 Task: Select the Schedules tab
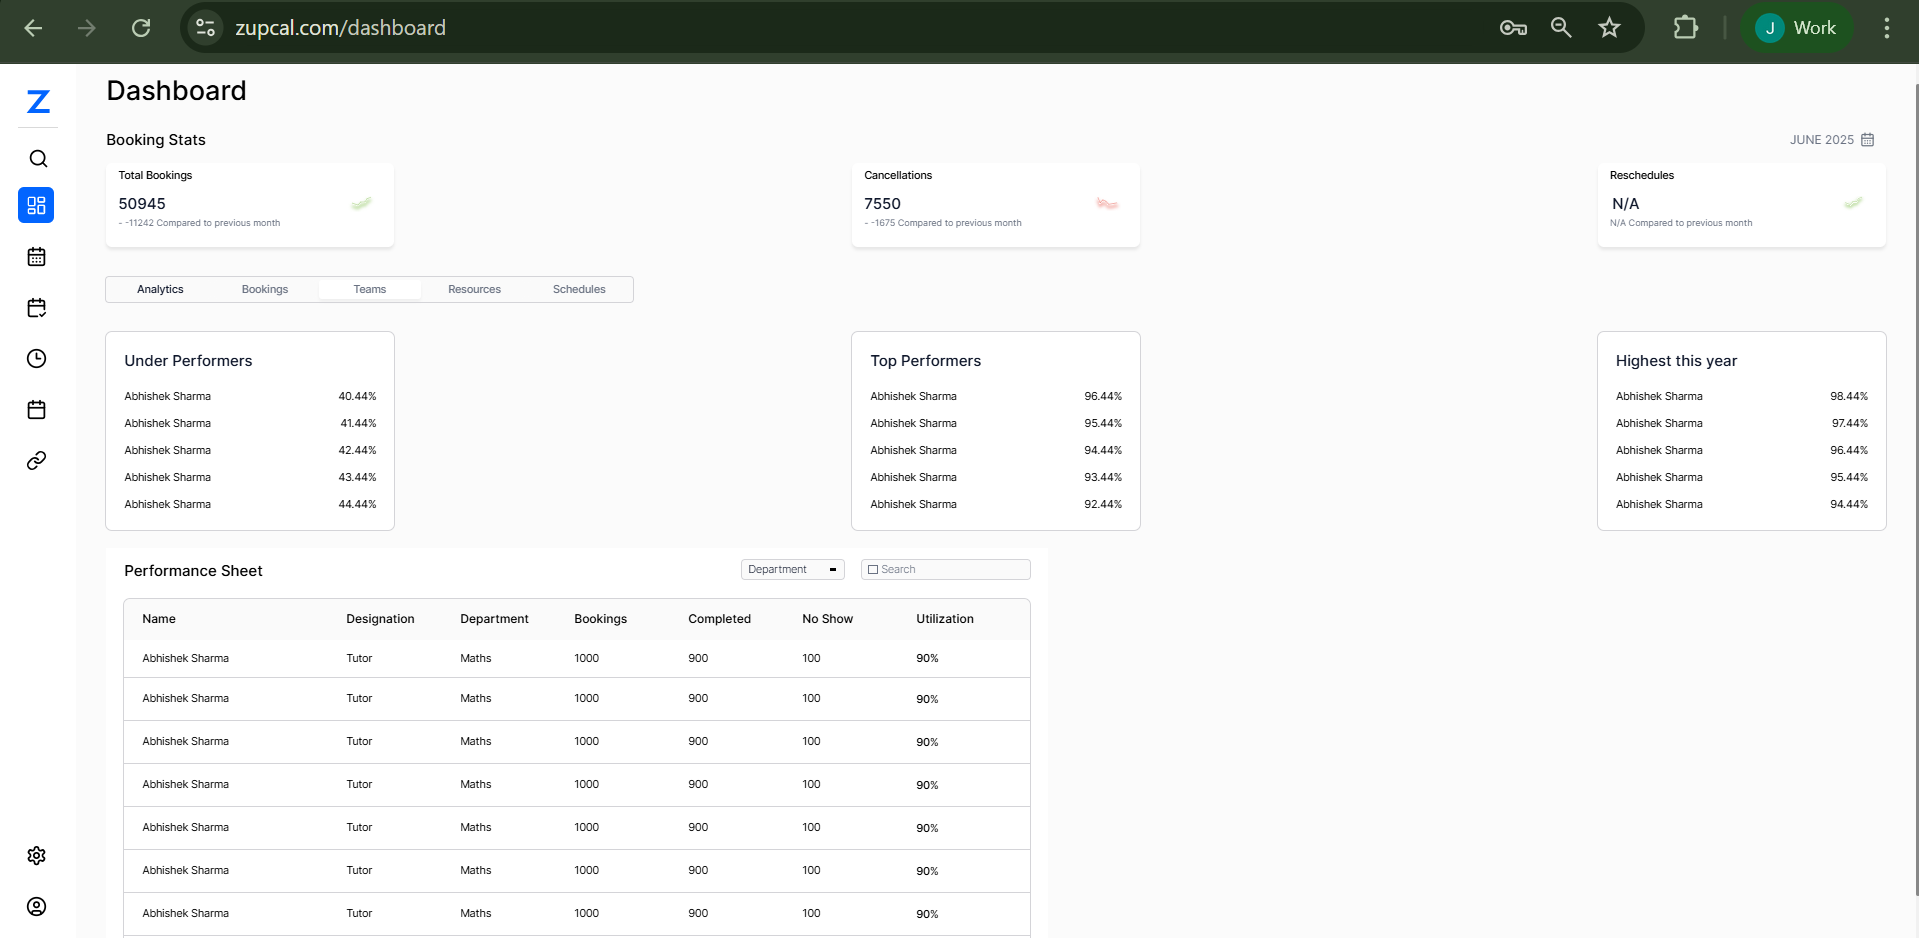(578, 289)
